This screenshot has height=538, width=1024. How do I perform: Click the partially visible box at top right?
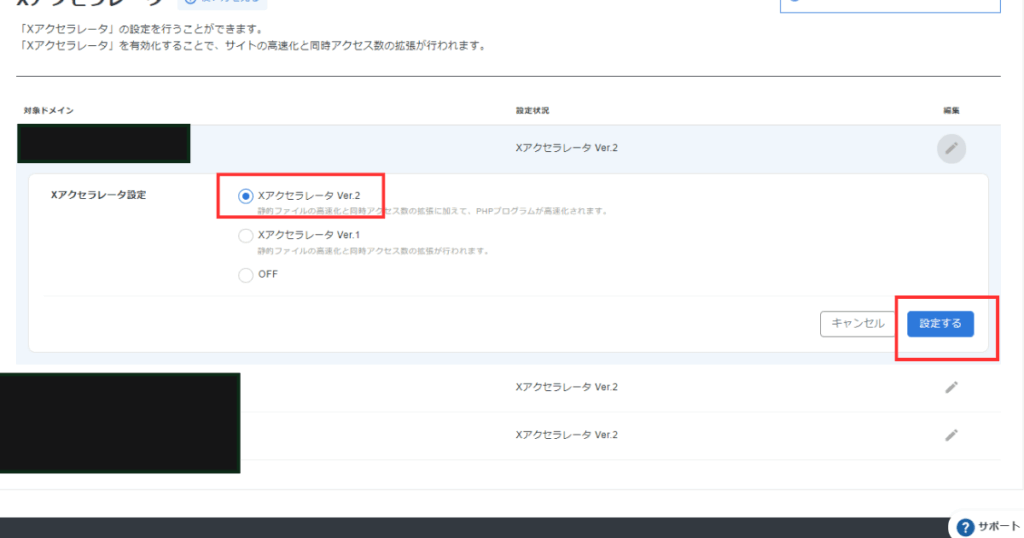[x=889, y=5]
